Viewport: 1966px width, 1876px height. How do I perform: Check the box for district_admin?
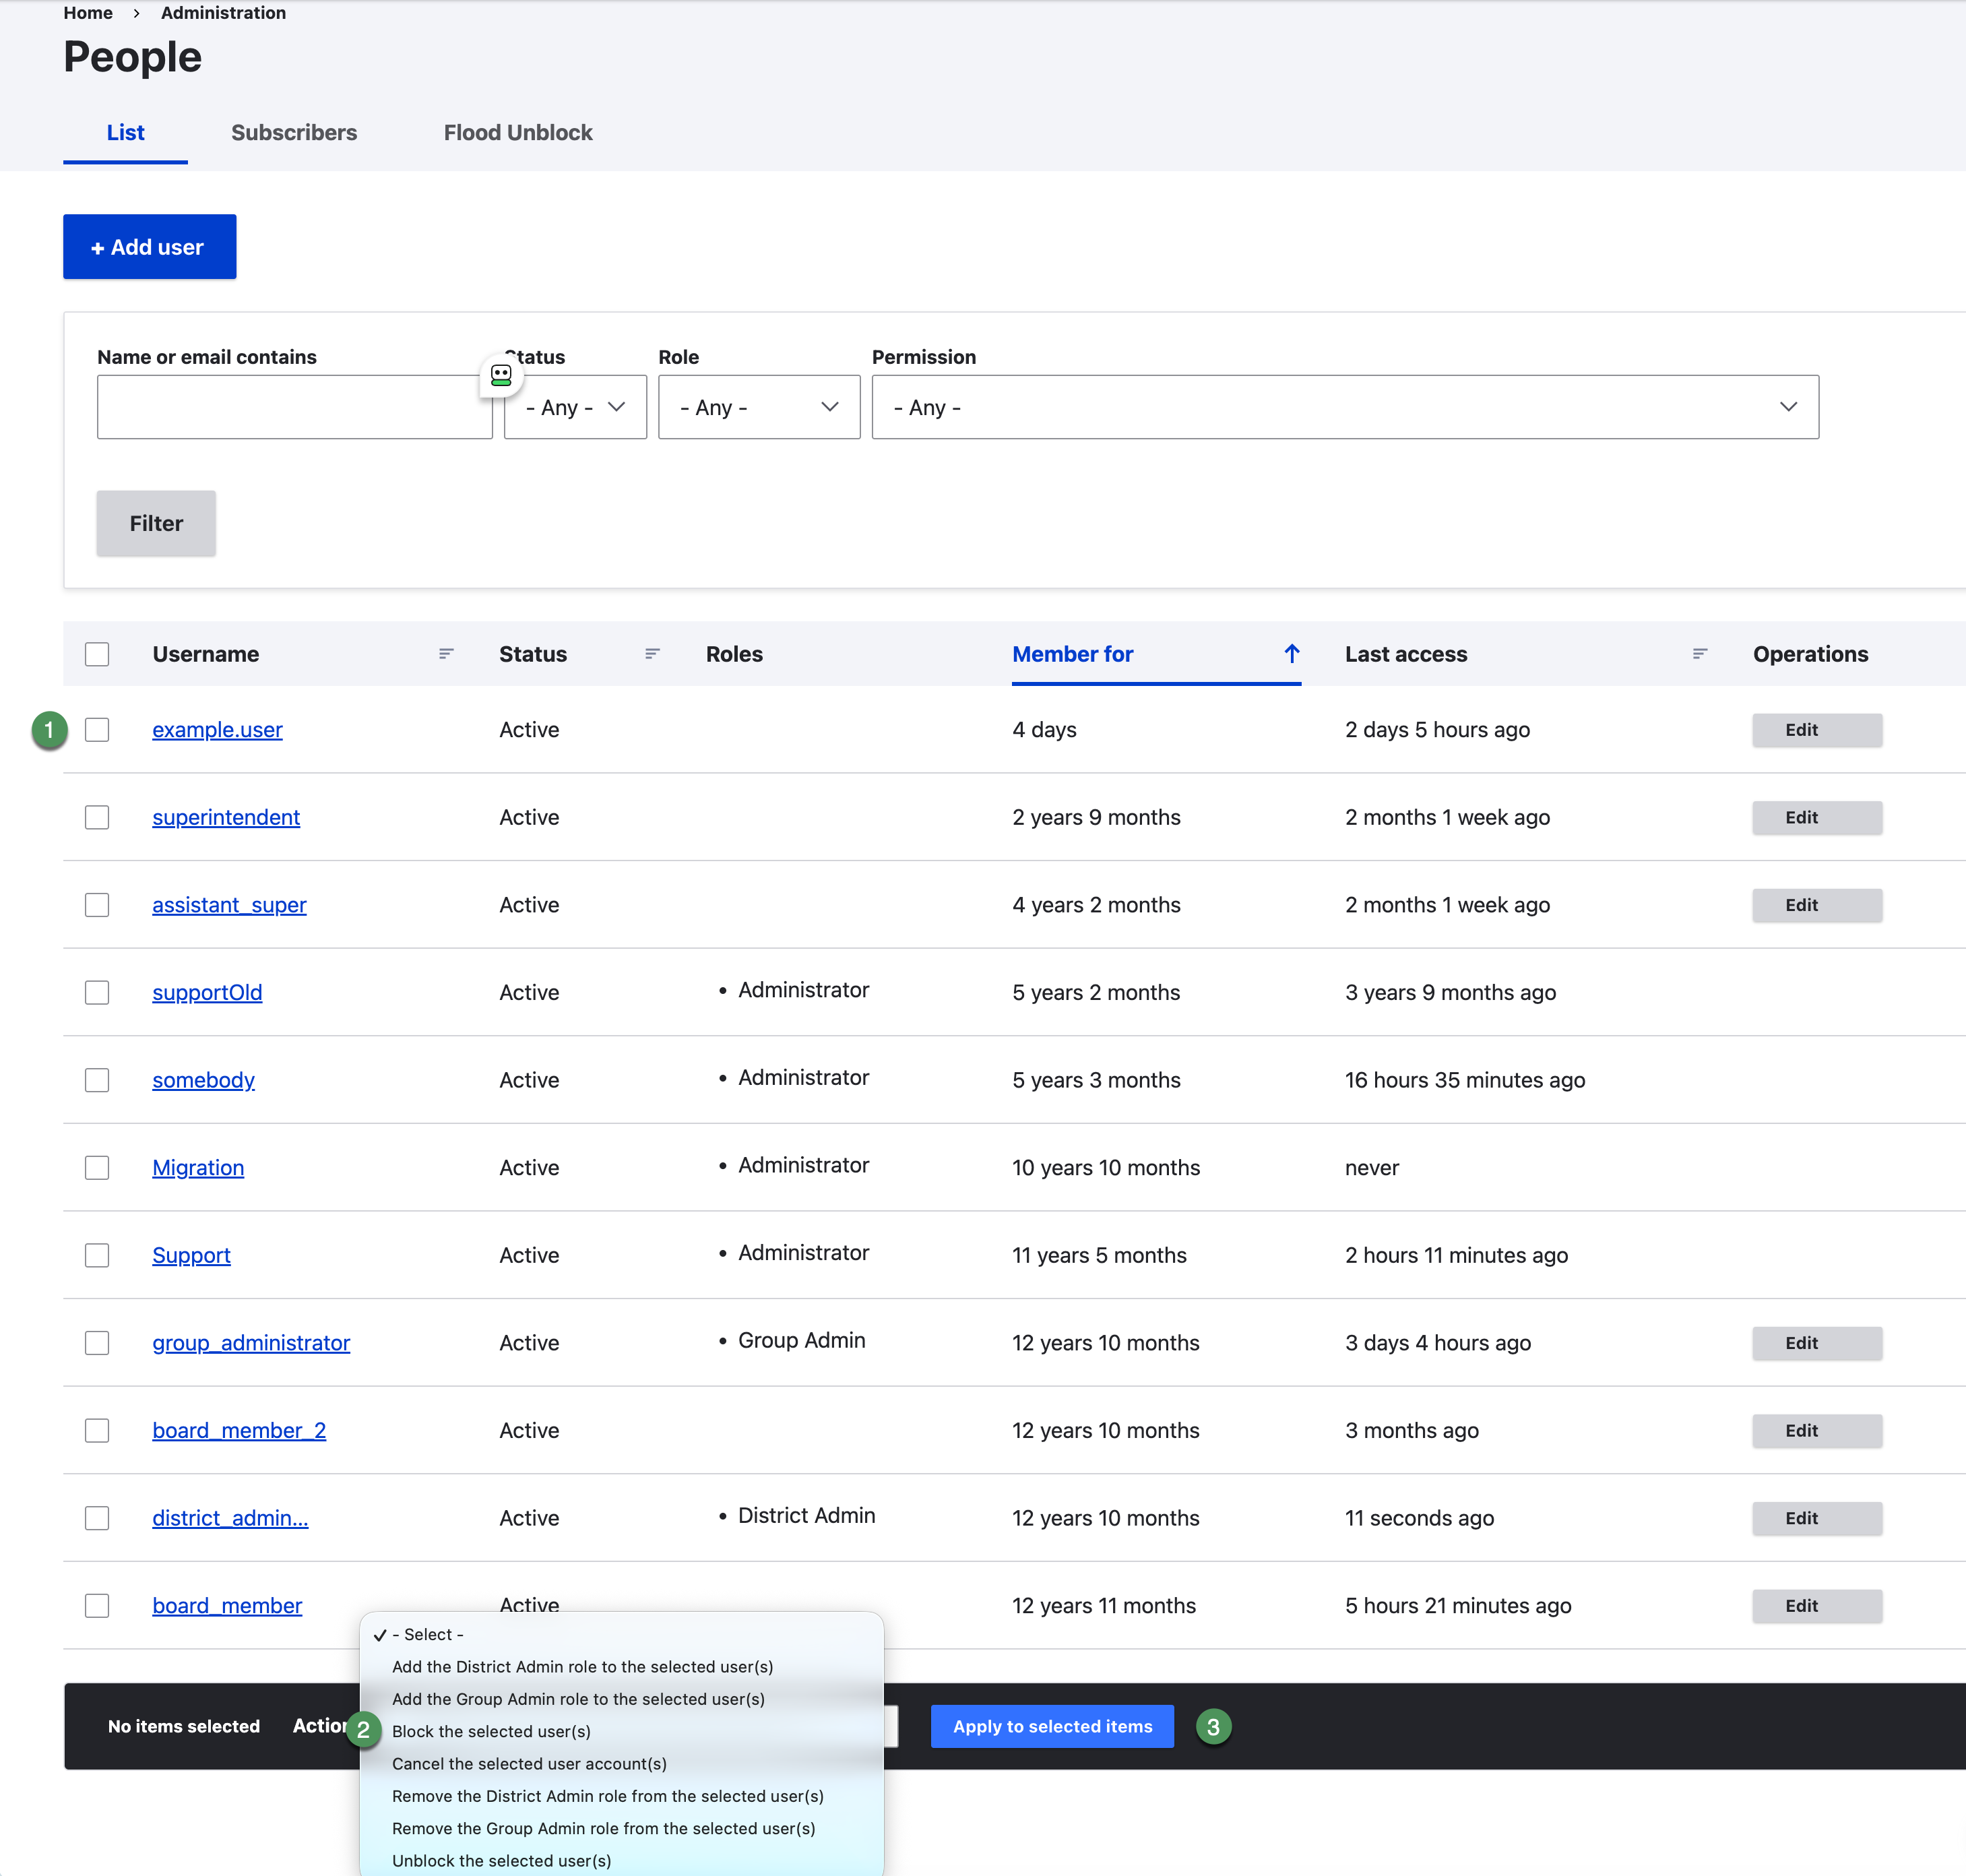click(x=97, y=1518)
